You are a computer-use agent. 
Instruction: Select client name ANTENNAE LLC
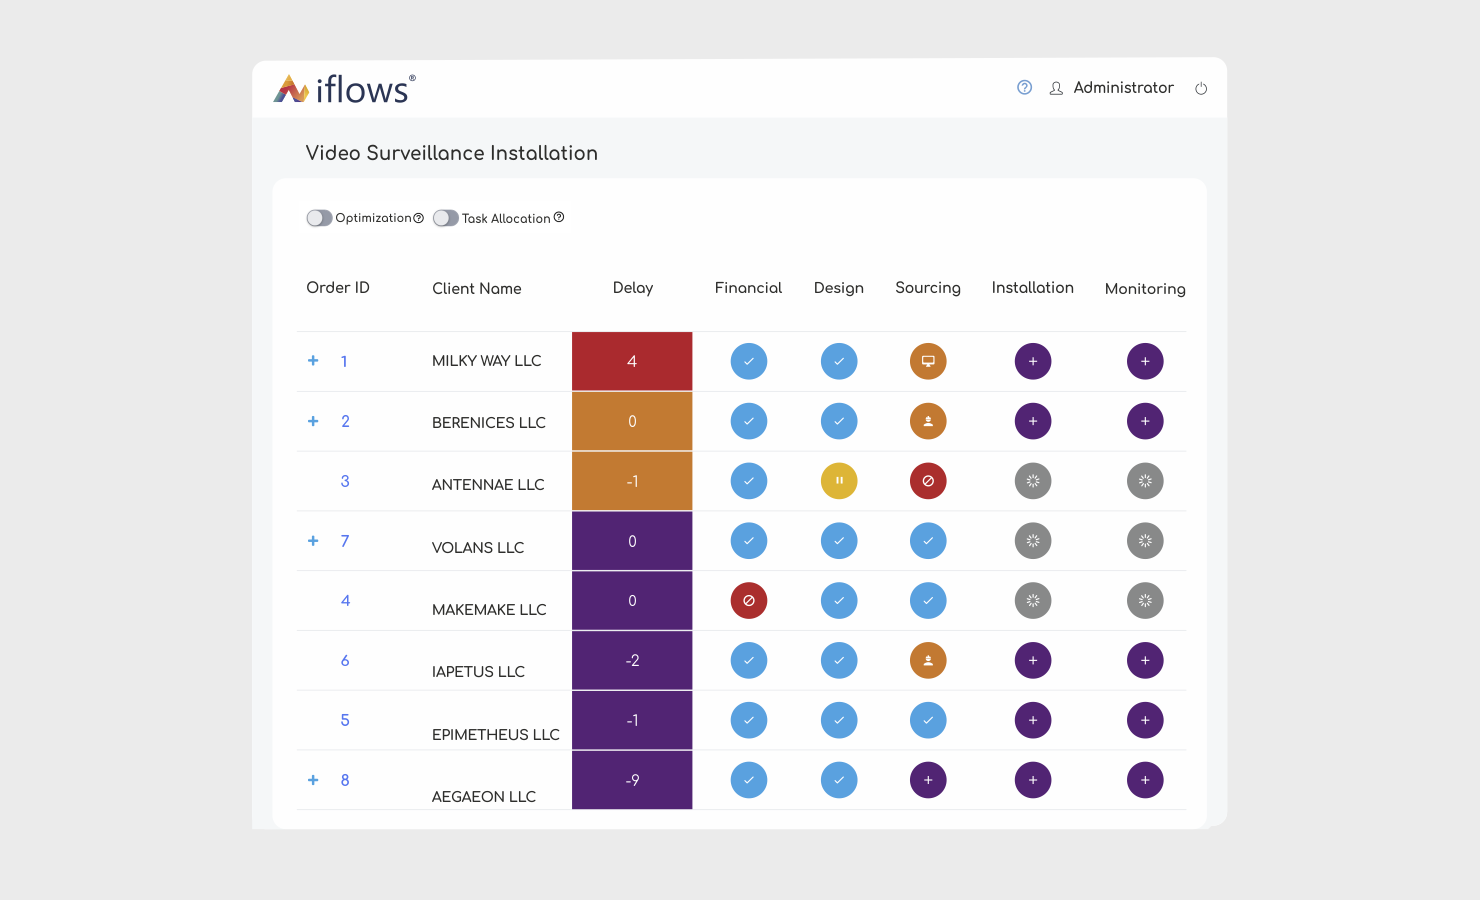coord(488,485)
